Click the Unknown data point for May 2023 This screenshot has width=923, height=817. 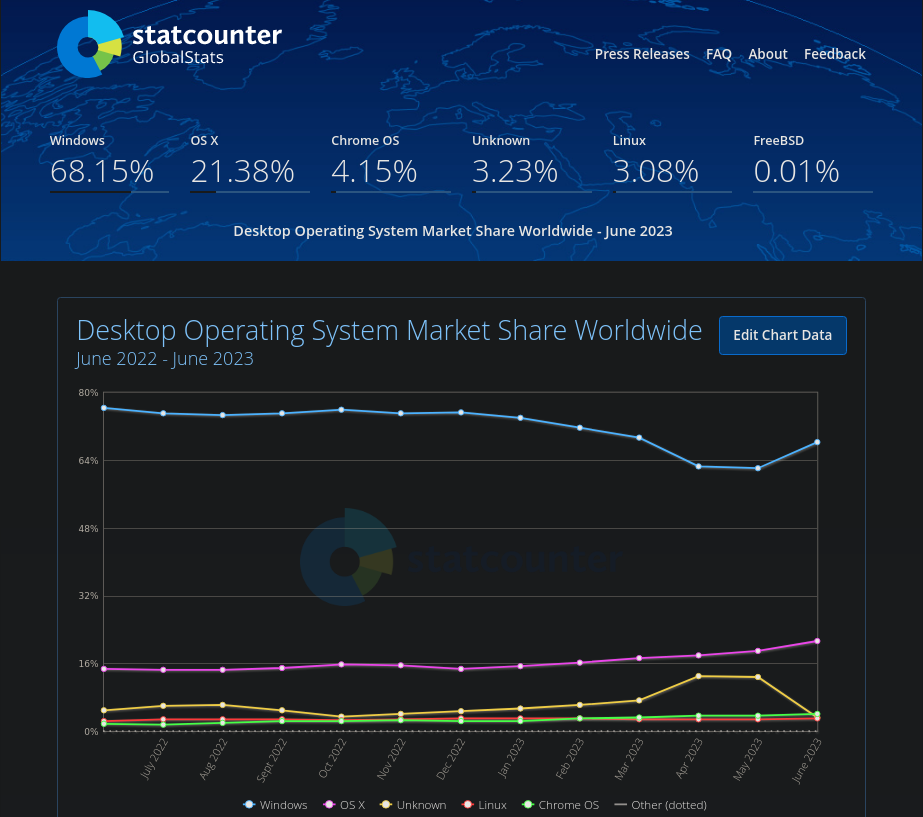tap(758, 677)
